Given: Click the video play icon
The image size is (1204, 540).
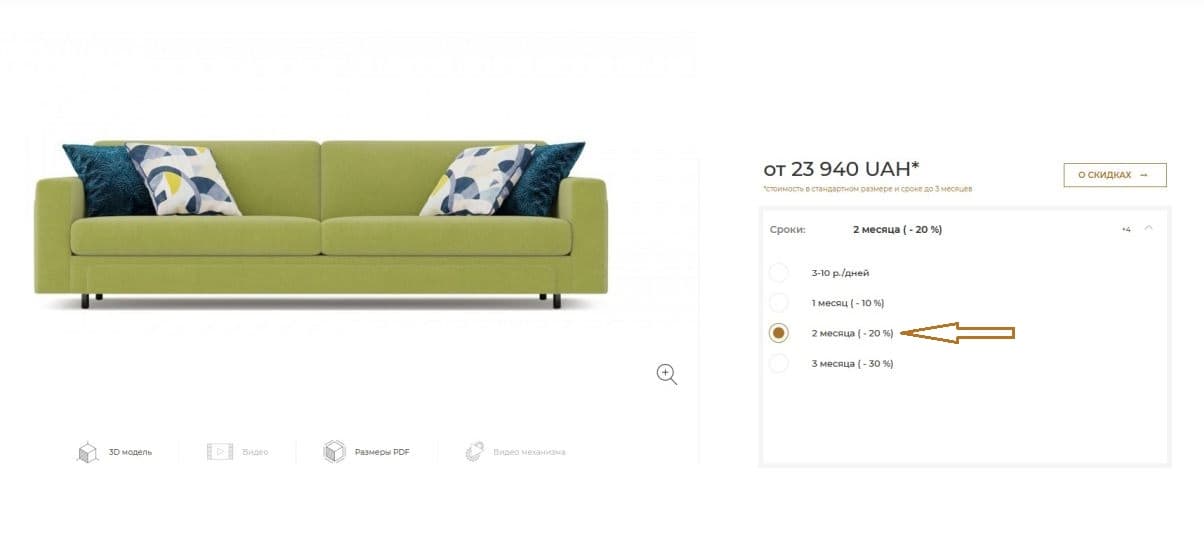Looking at the screenshot, I should 219,452.
